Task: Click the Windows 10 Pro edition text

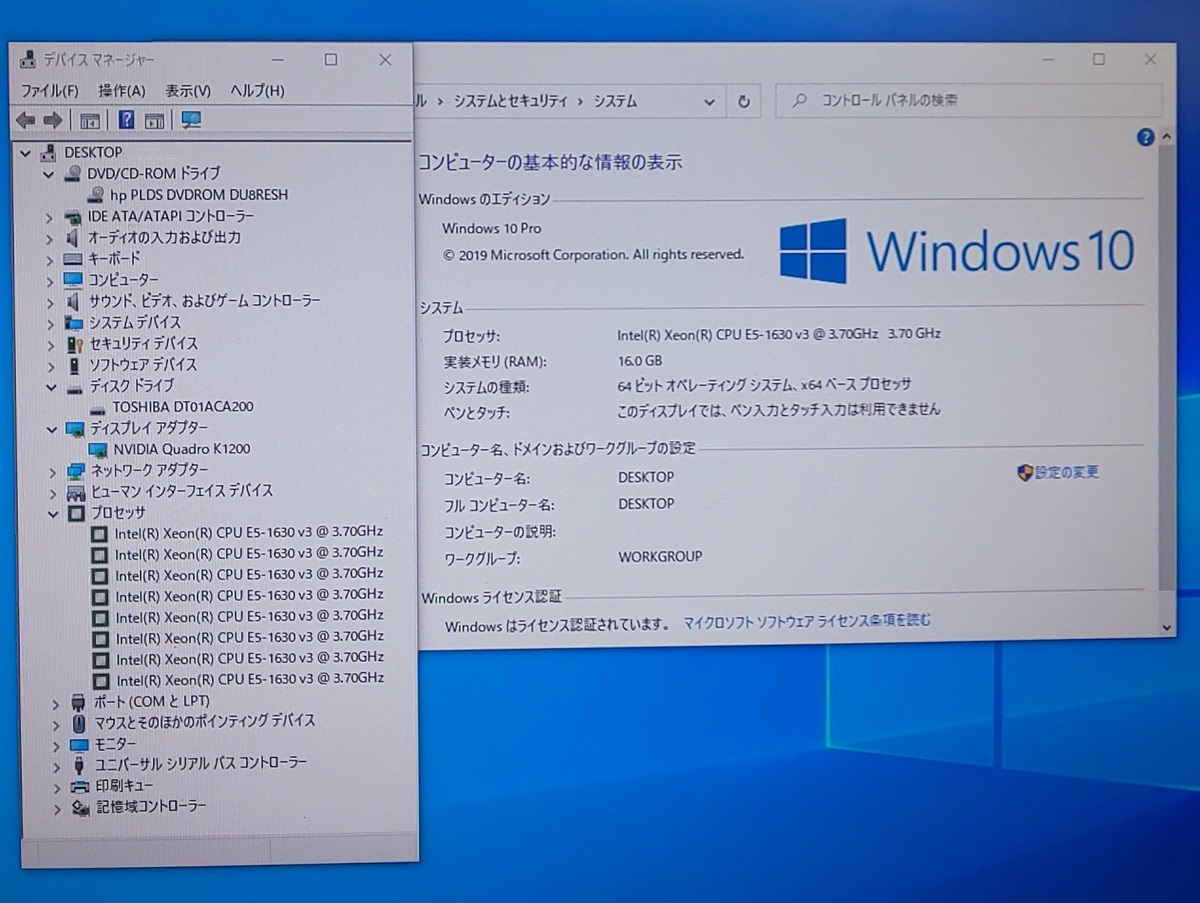Action: pyautogui.click(x=491, y=229)
